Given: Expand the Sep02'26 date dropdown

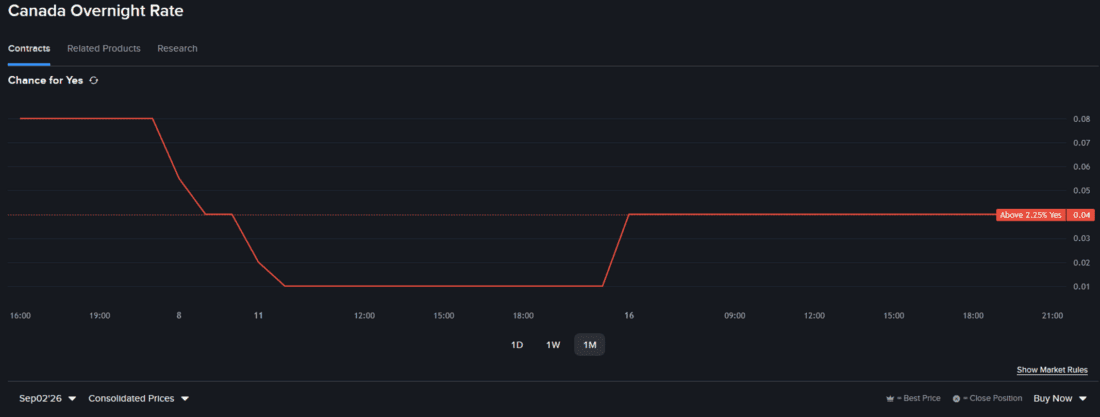Looking at the screenshot, I should (48, 399).
